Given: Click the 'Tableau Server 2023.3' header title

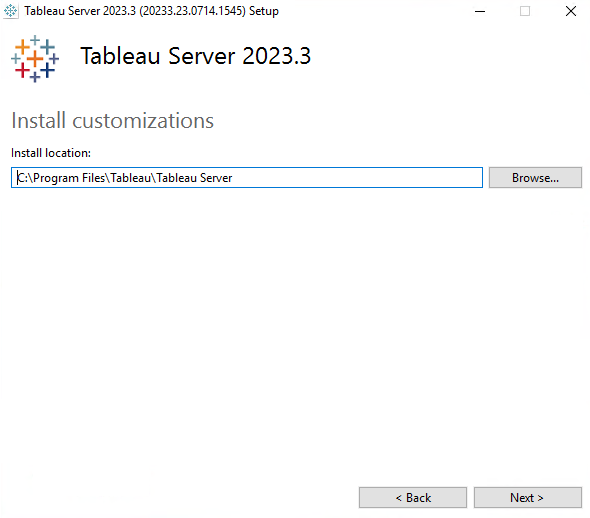Looking at the screenshot, I should (x=196, y=56).
